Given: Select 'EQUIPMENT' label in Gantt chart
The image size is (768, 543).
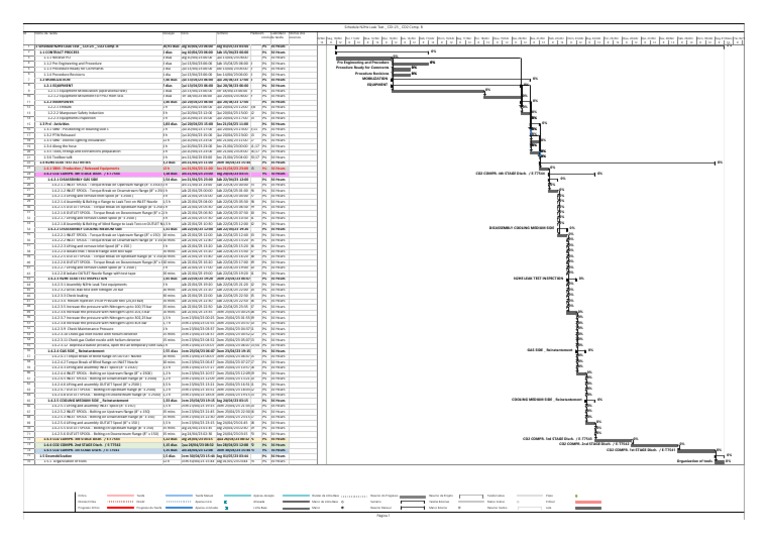Looking at the screenshot, I should (x=377, y=84).
